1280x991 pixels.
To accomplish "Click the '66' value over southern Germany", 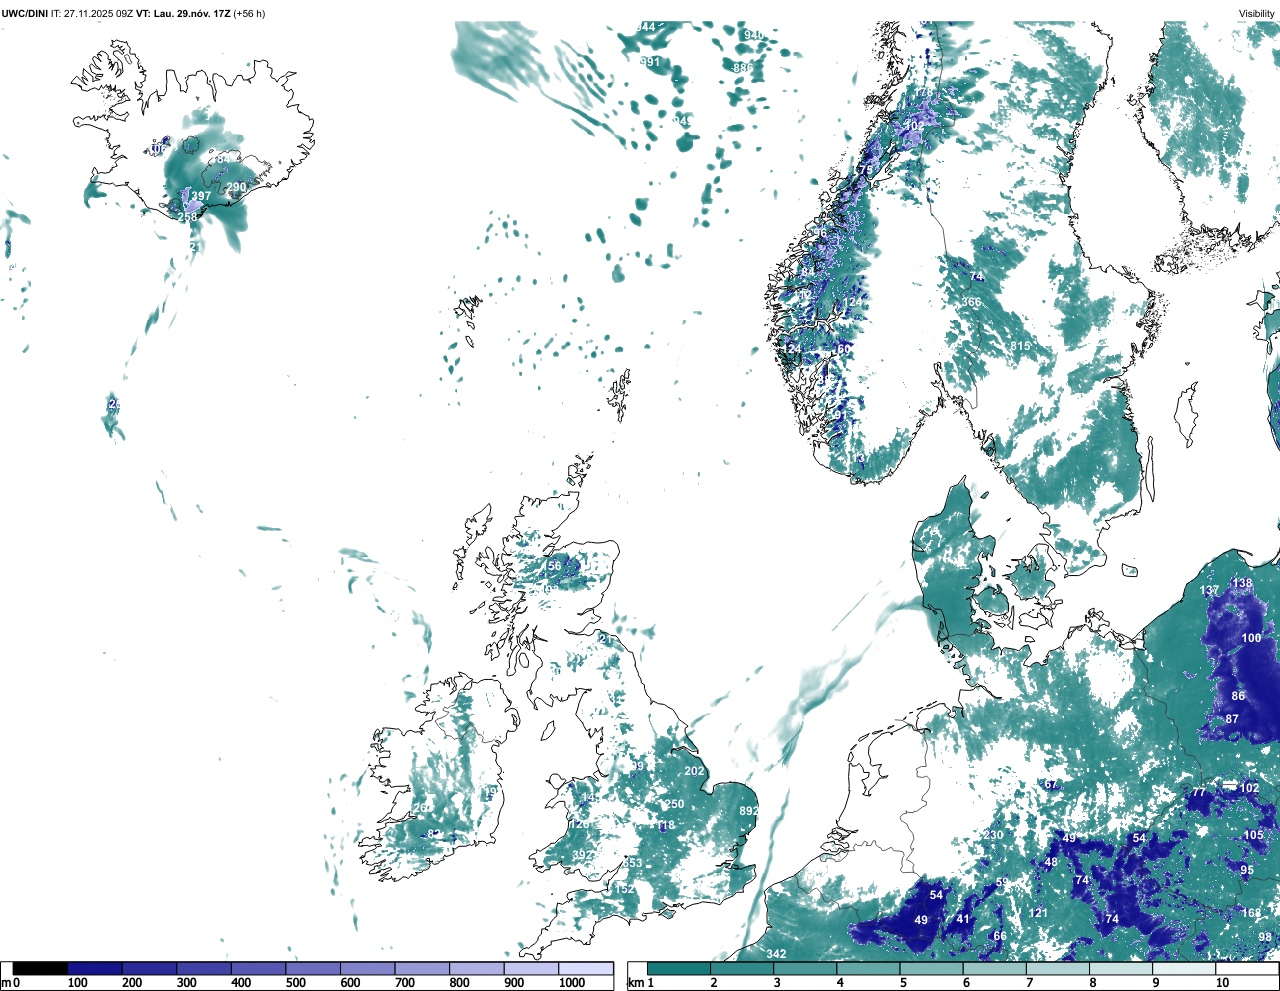I will tap(999, 936).
